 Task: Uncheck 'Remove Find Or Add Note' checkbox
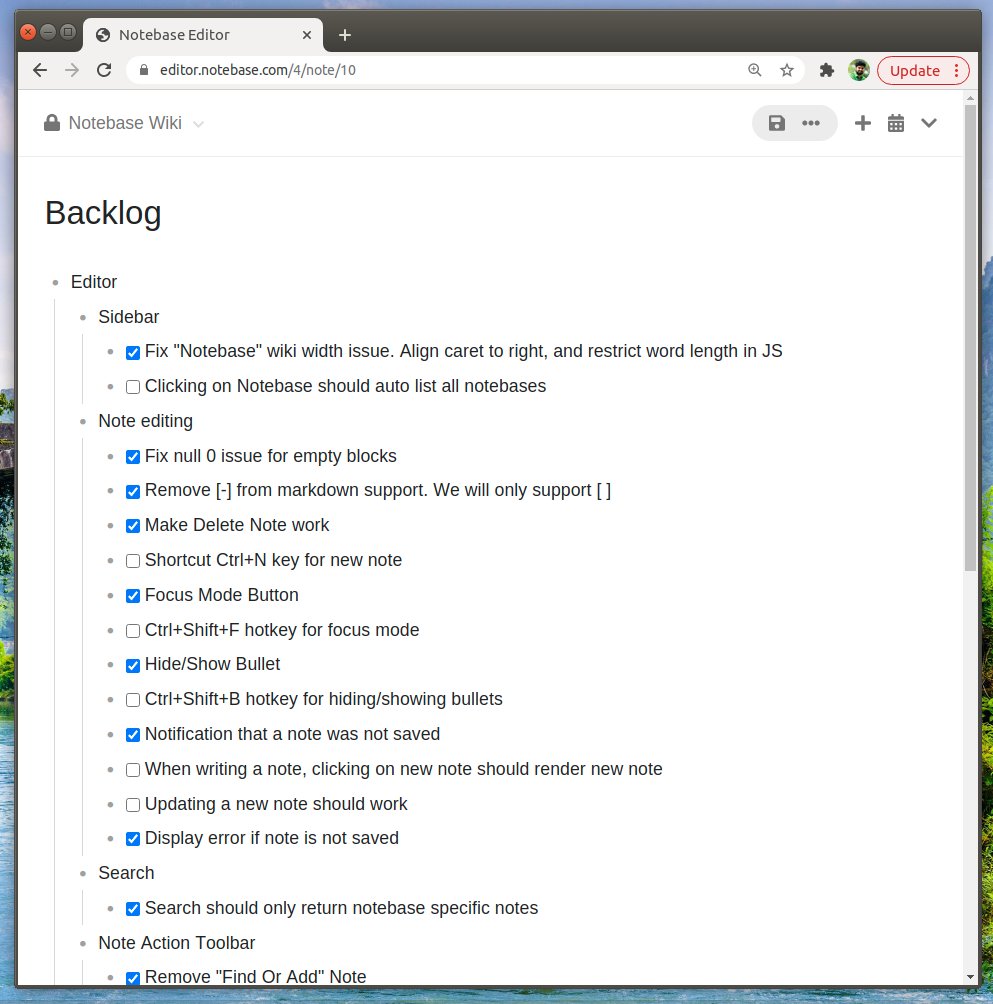coord(133,978)
